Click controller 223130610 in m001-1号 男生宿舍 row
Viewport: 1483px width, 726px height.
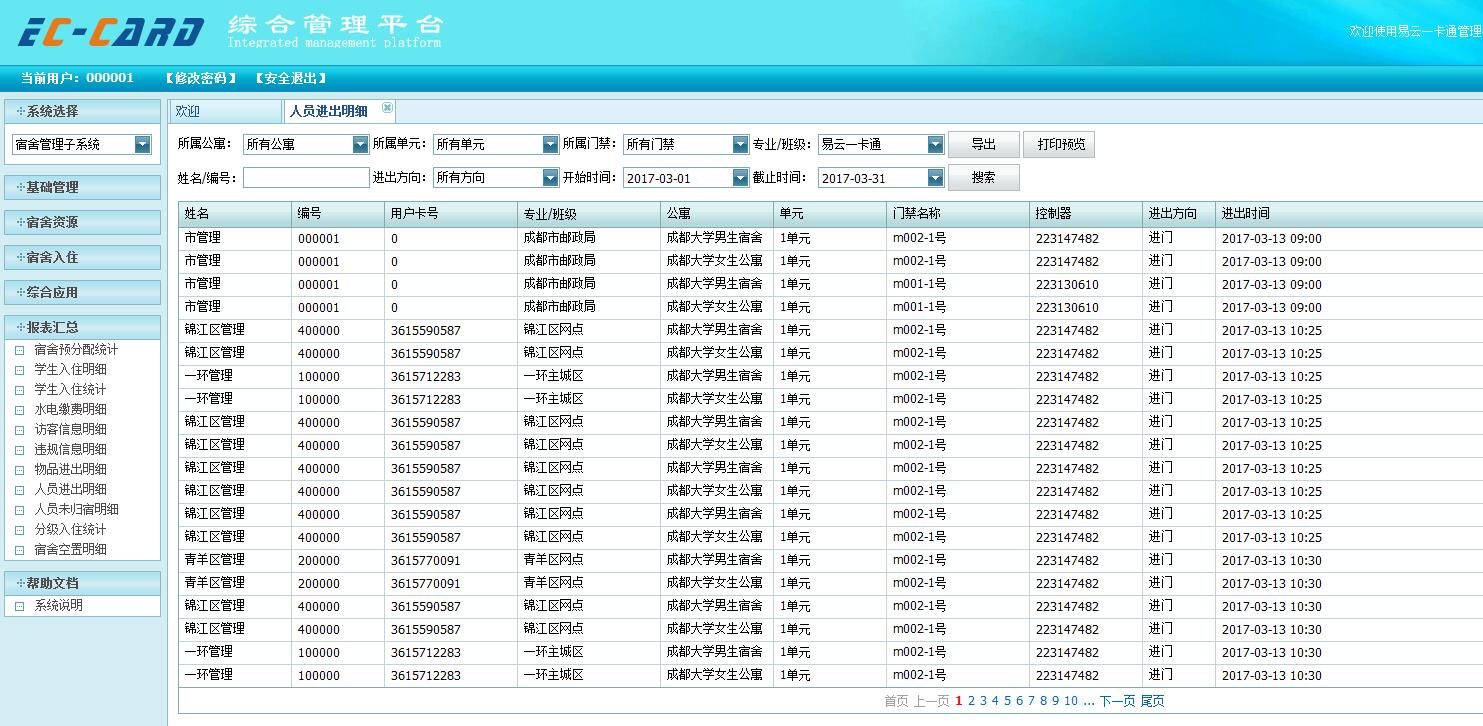[x=1067, y=284]
